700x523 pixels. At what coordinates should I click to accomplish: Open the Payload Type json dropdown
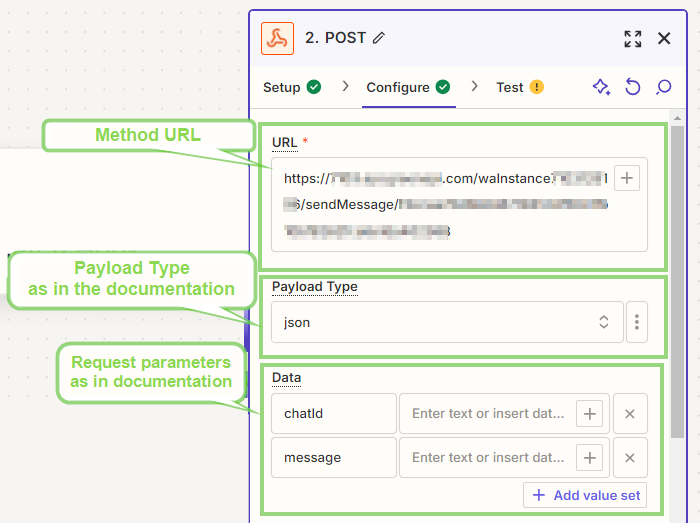coord(447,322)
